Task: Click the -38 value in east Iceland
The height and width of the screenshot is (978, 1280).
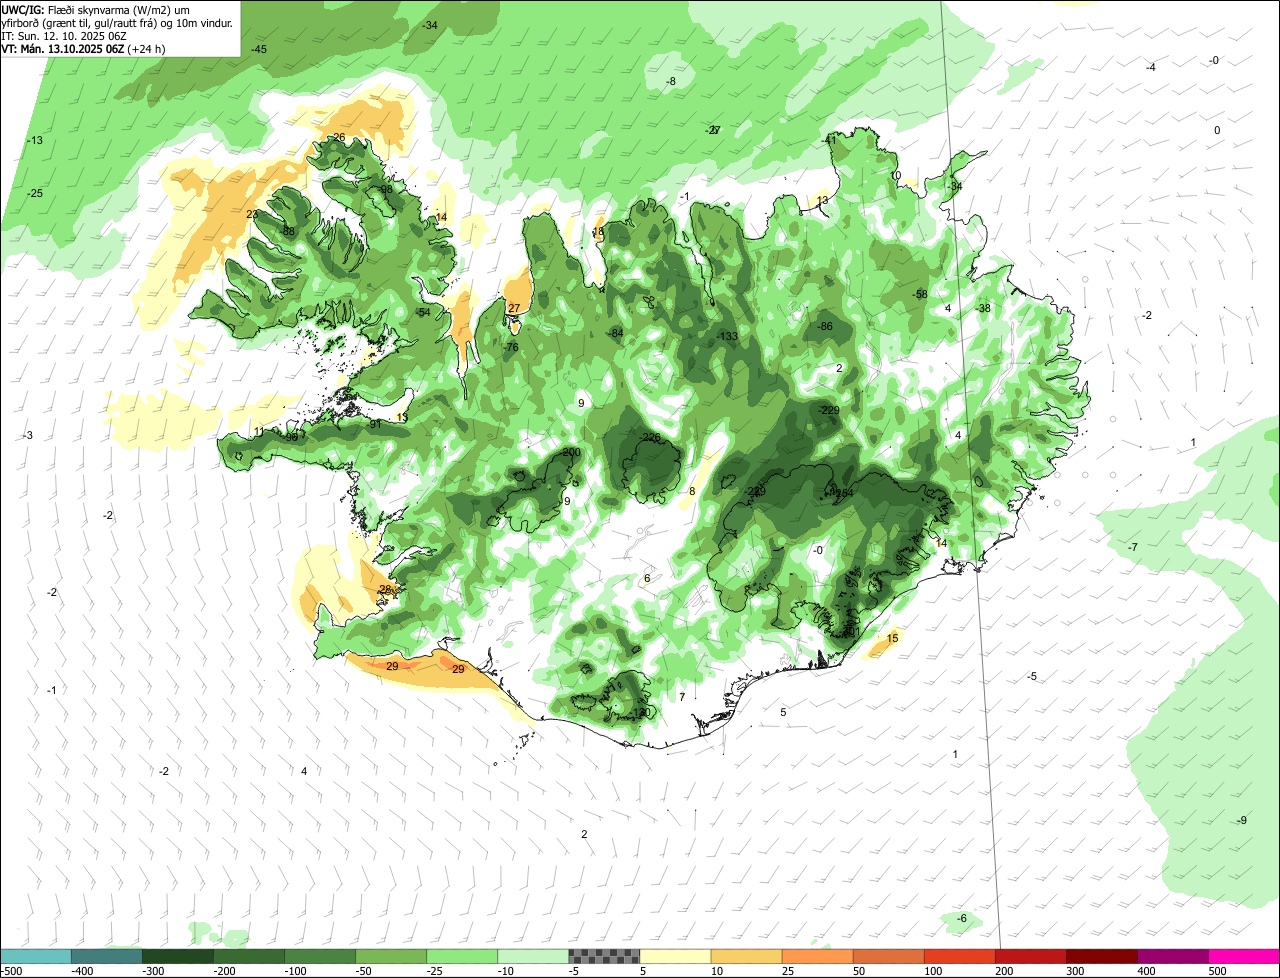Action: coord(983,308)
